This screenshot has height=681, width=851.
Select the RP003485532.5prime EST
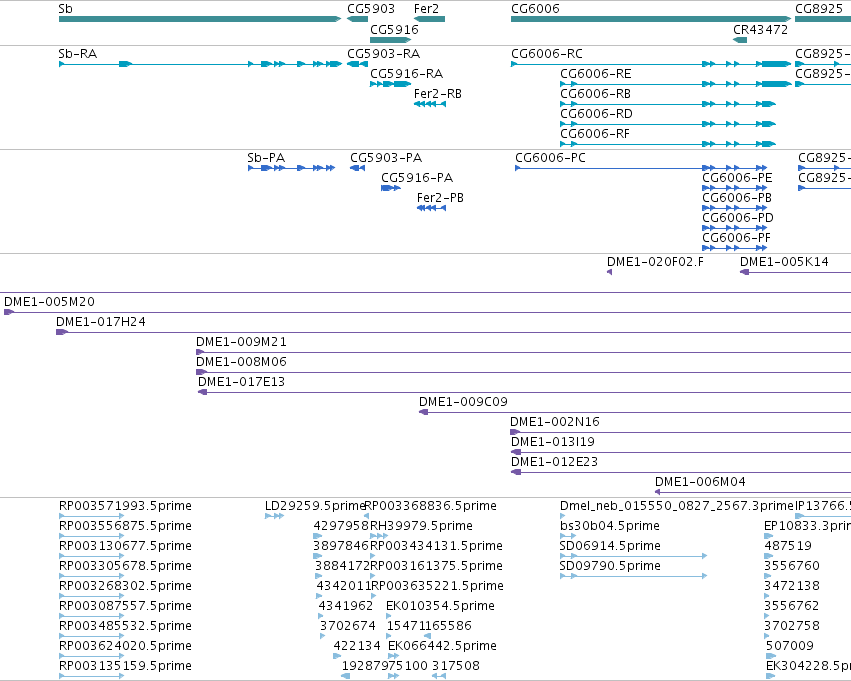[x=92, y=636]
